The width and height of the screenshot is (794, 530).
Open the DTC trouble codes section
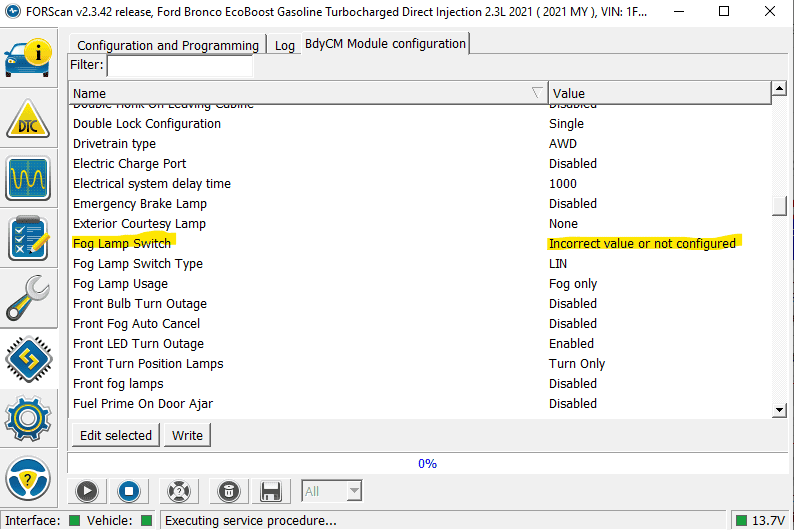28,118
